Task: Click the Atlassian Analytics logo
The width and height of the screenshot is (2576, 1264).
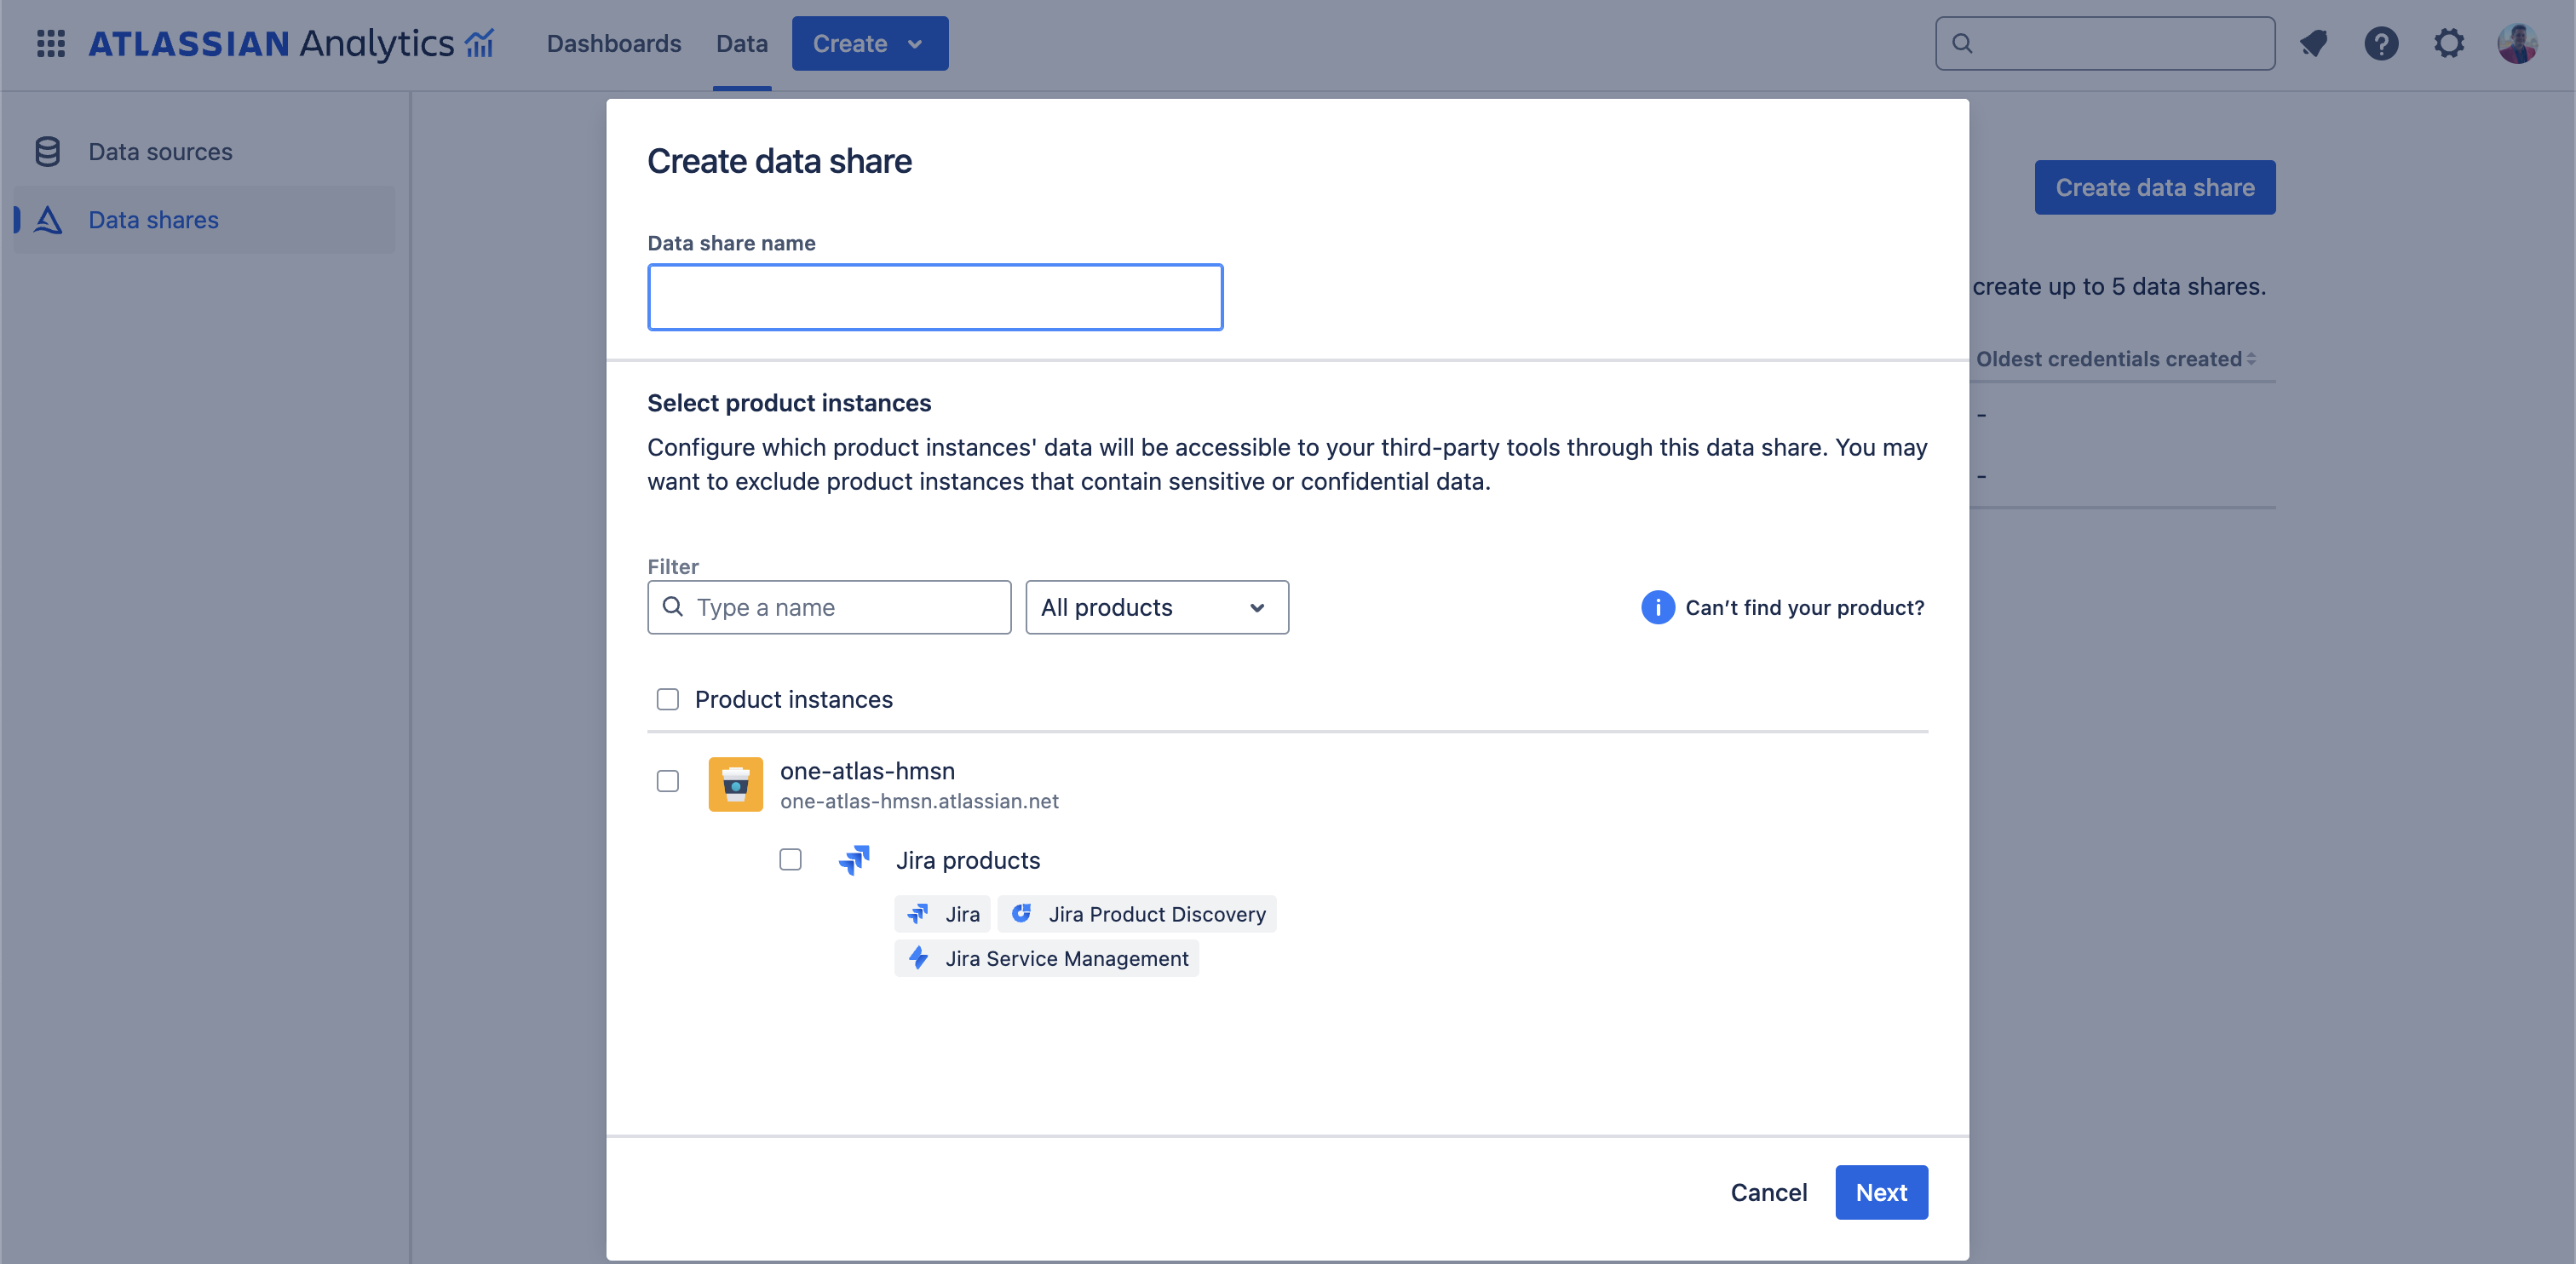Action: (291, 43)
